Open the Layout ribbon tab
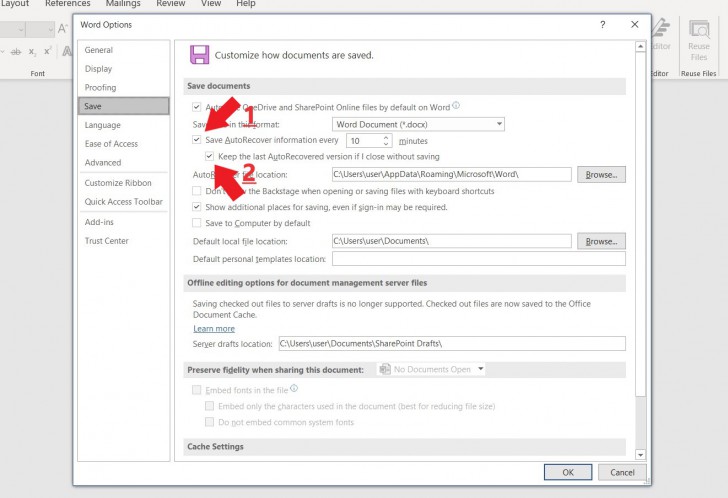The image size is (728, 498). [14, 4]
